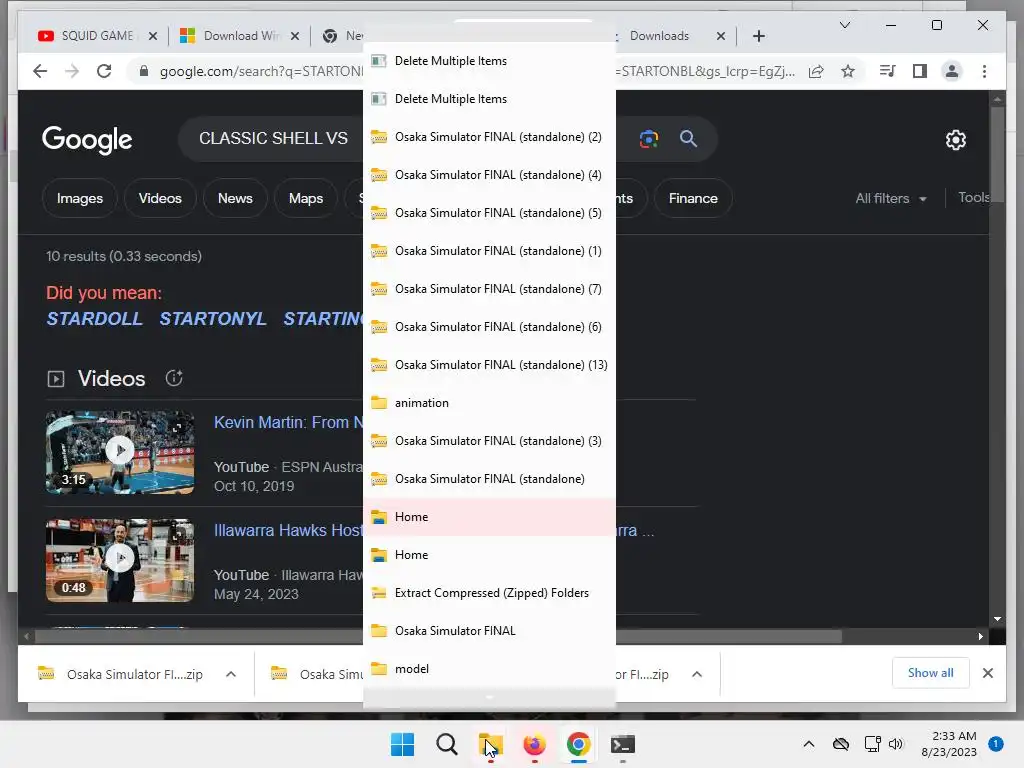Viewport: 1024px width, 768px height.
Task: Switch to the Download Windows tab
Action: (240, 36)
